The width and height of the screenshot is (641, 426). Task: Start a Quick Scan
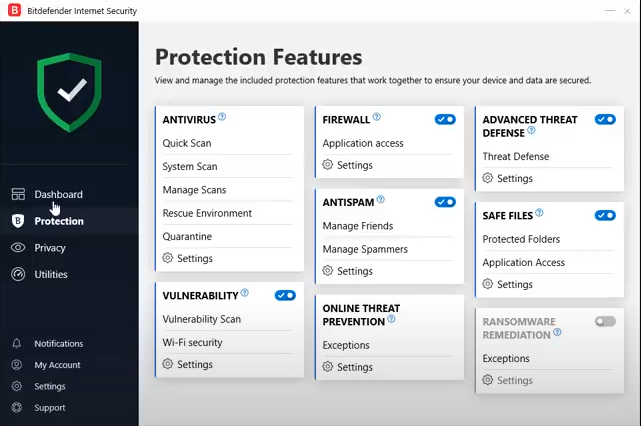(187, 143)
